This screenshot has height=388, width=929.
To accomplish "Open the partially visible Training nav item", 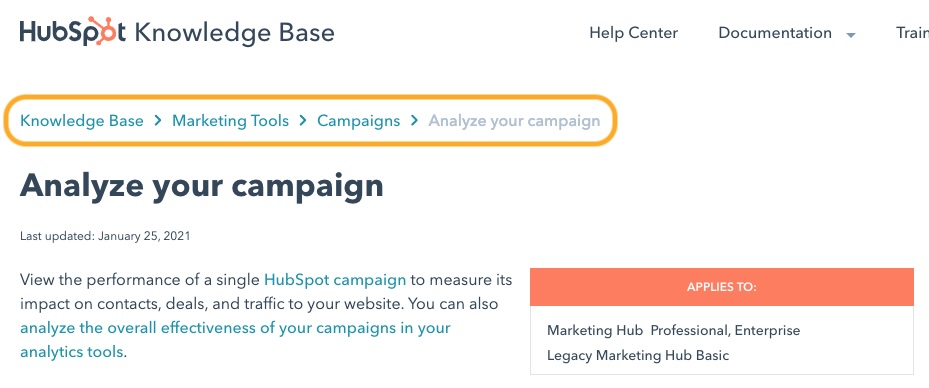I will pyautogui.click(x=912, y=33).
